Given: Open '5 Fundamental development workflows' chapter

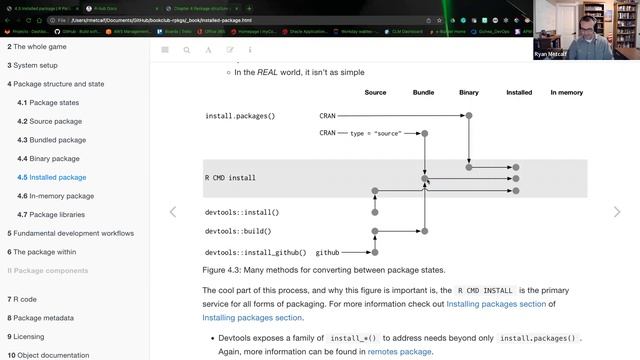Looking at the screenshot, I should (x=71, y=233).
